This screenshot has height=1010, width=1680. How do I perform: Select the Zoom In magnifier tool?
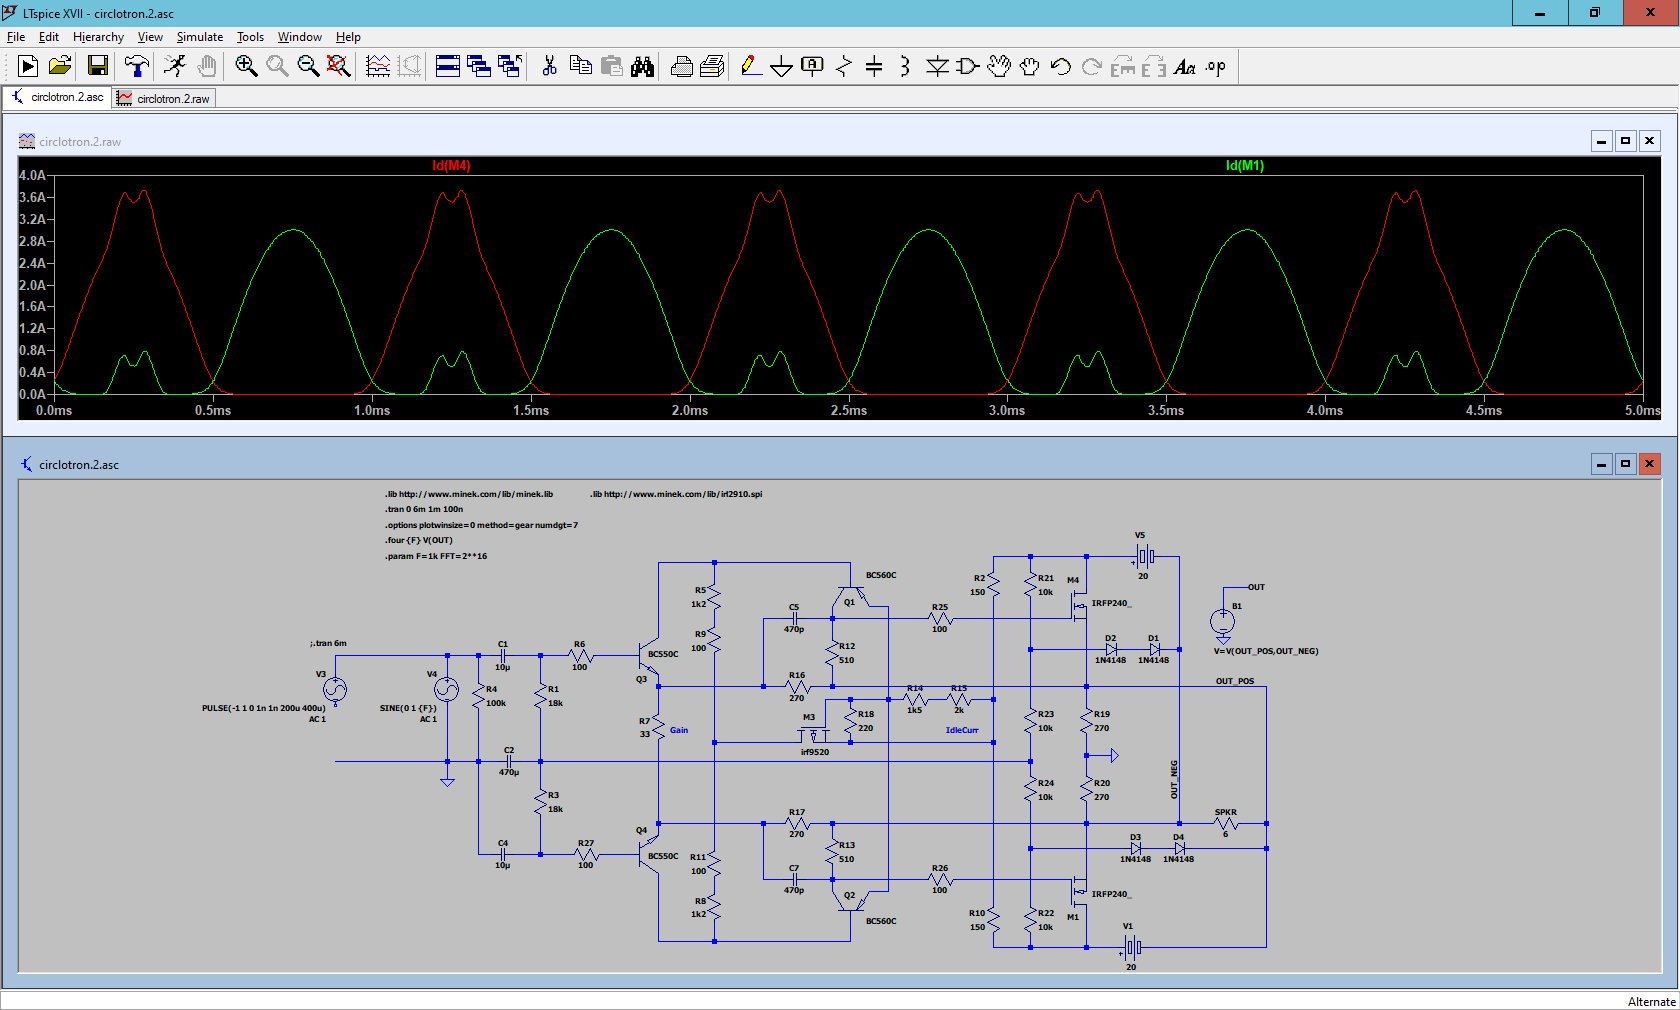[x=246, y=66]
